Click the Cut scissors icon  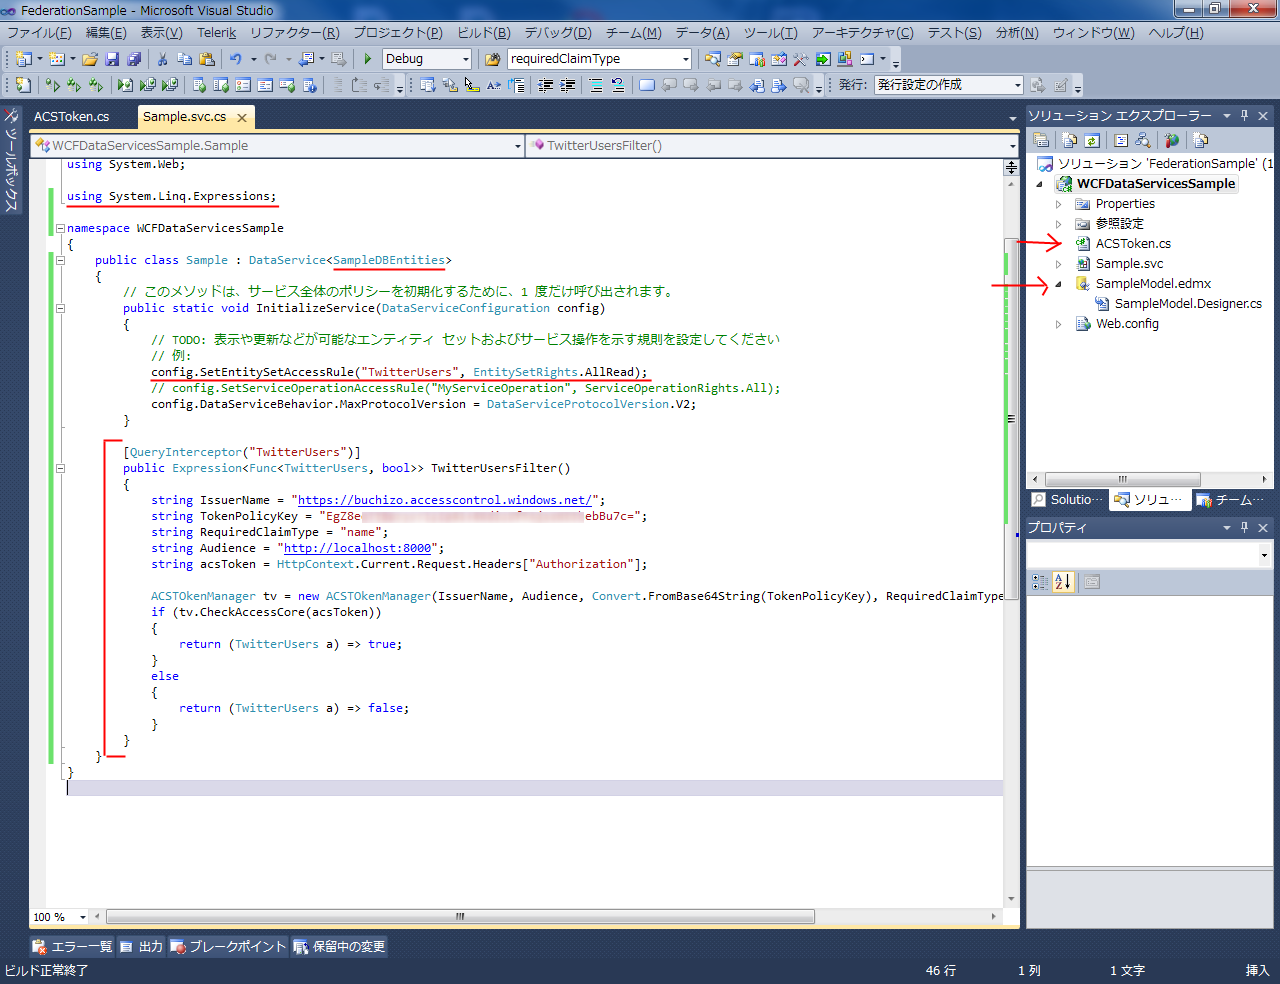(x=162, y=59)
